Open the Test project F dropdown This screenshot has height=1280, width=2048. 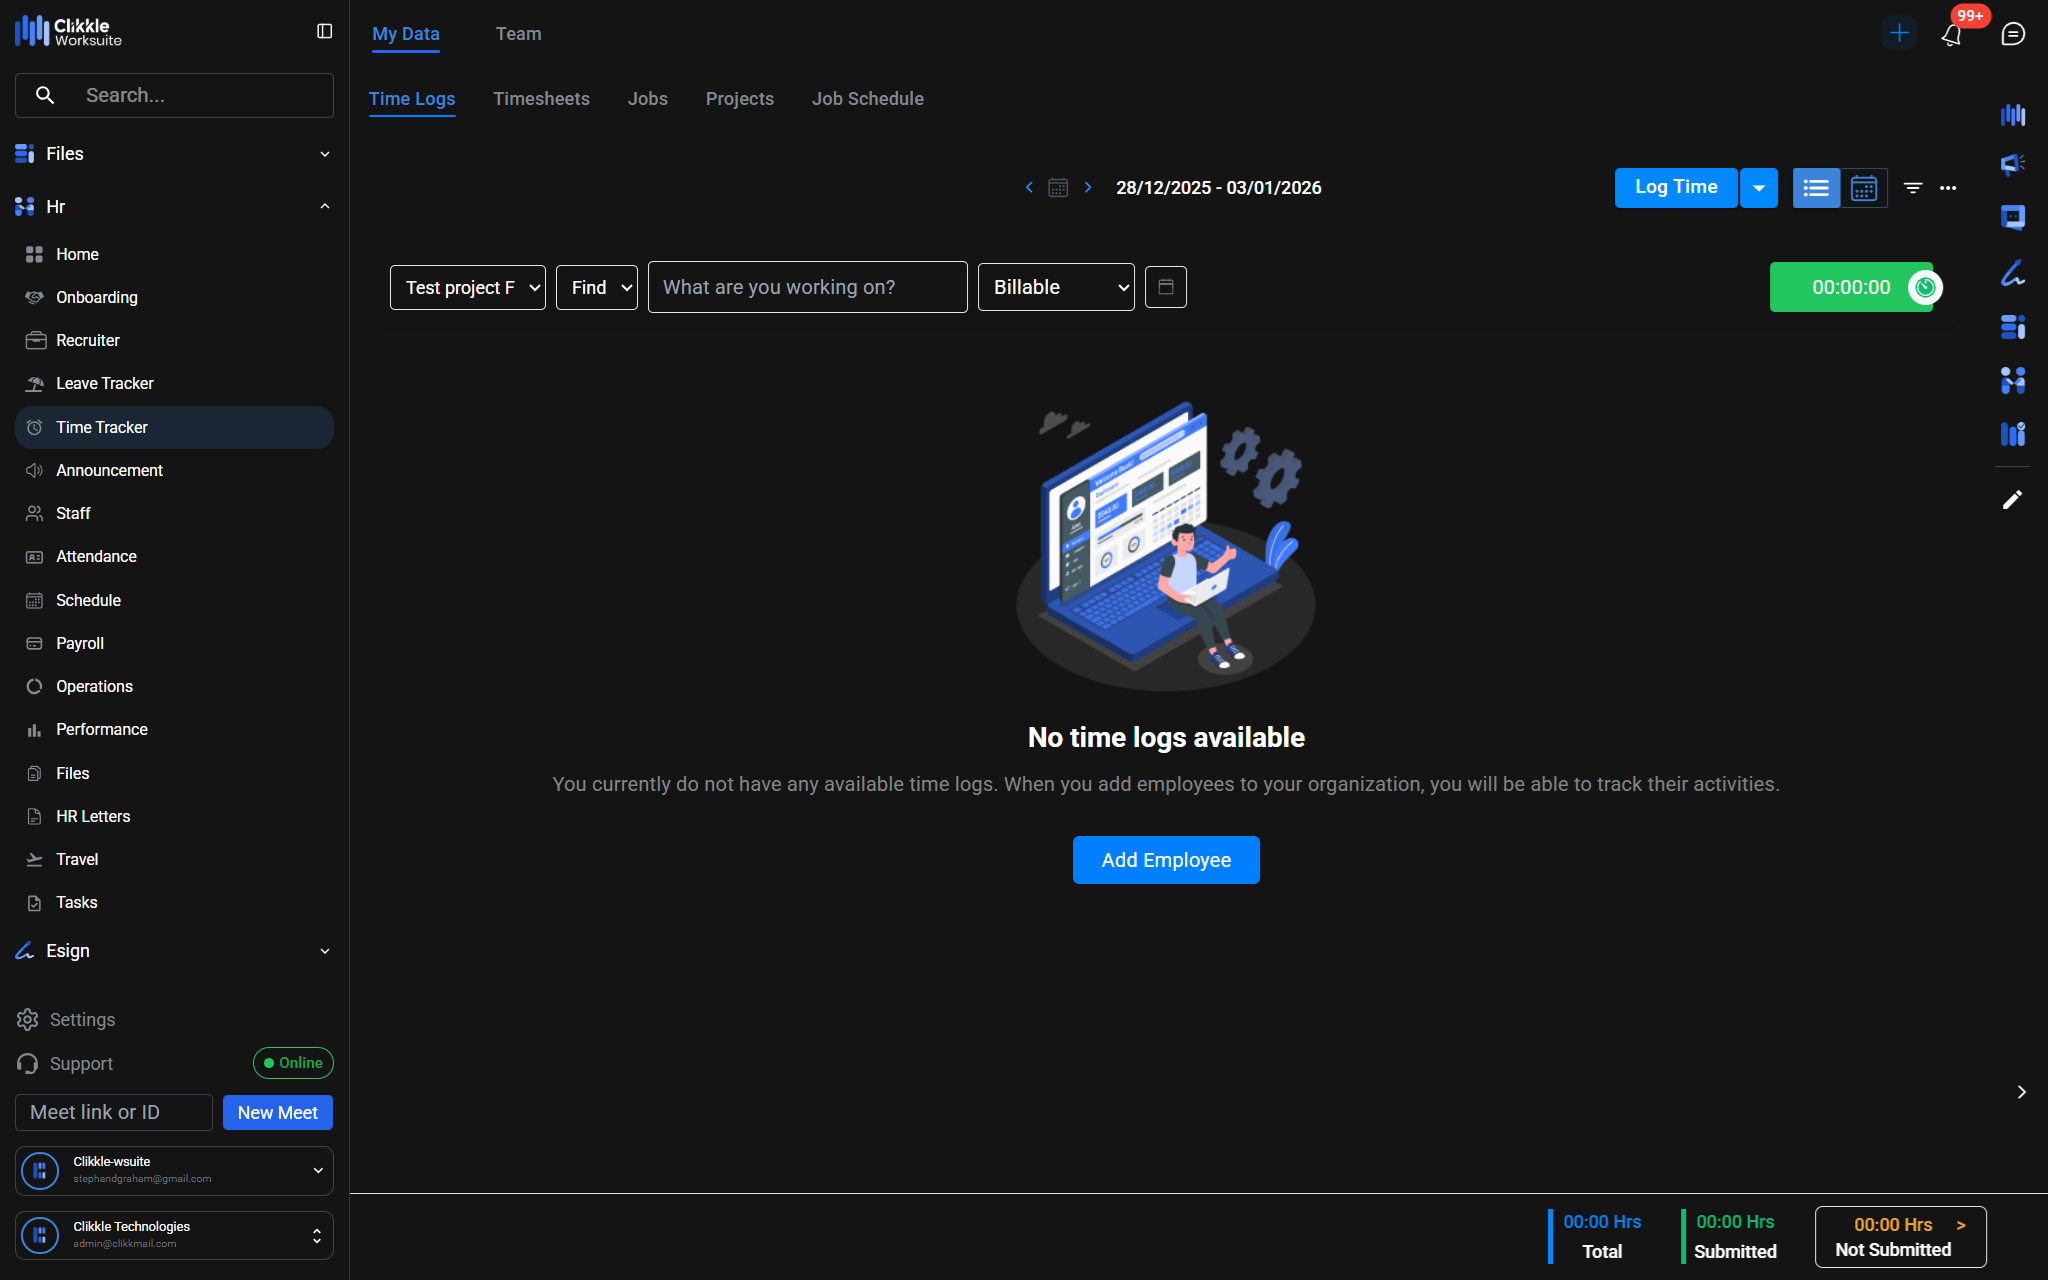coord(467,288)
